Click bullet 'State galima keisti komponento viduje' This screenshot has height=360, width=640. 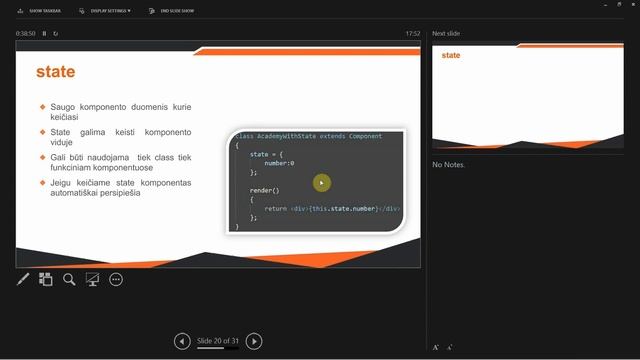120,137
